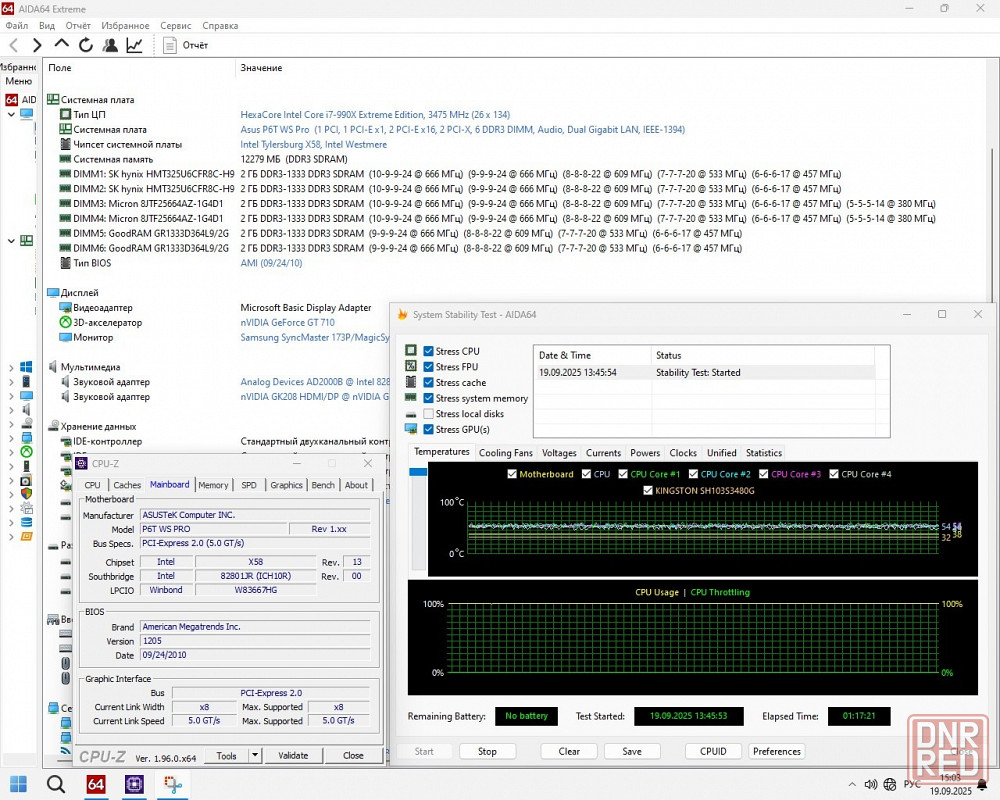The width and height of the screenshot is (1000, 800).
Task: Open Windows Search from the taskbar
Action: pos(57,784)
